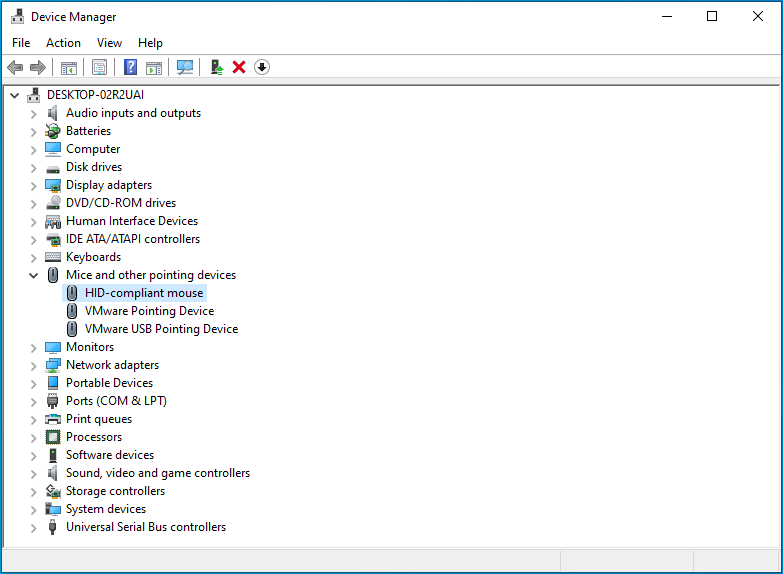Select VMware Pointing Device entry
Screen dimensions: 783x574
(149, 311)
